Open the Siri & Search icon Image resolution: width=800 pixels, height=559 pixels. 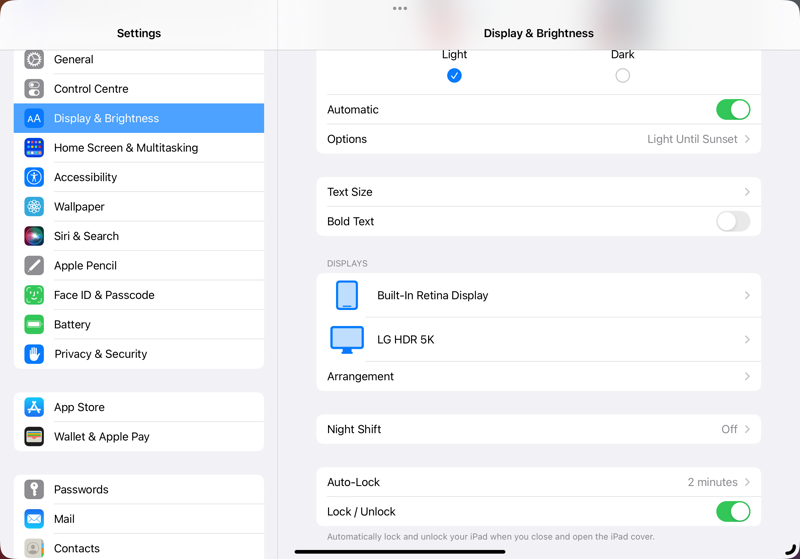pyautogui.click(x=34, y=236)
